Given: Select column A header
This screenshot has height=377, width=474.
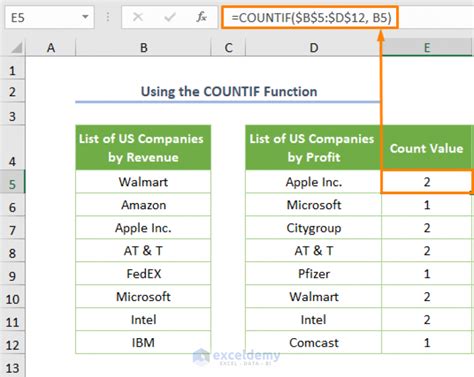Looking at the screenshot, I should (51, 48).
